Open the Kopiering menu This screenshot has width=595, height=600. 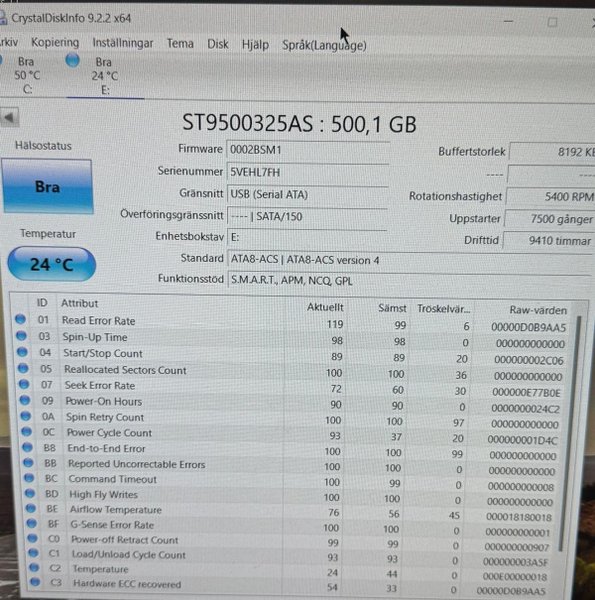point(55,42)
